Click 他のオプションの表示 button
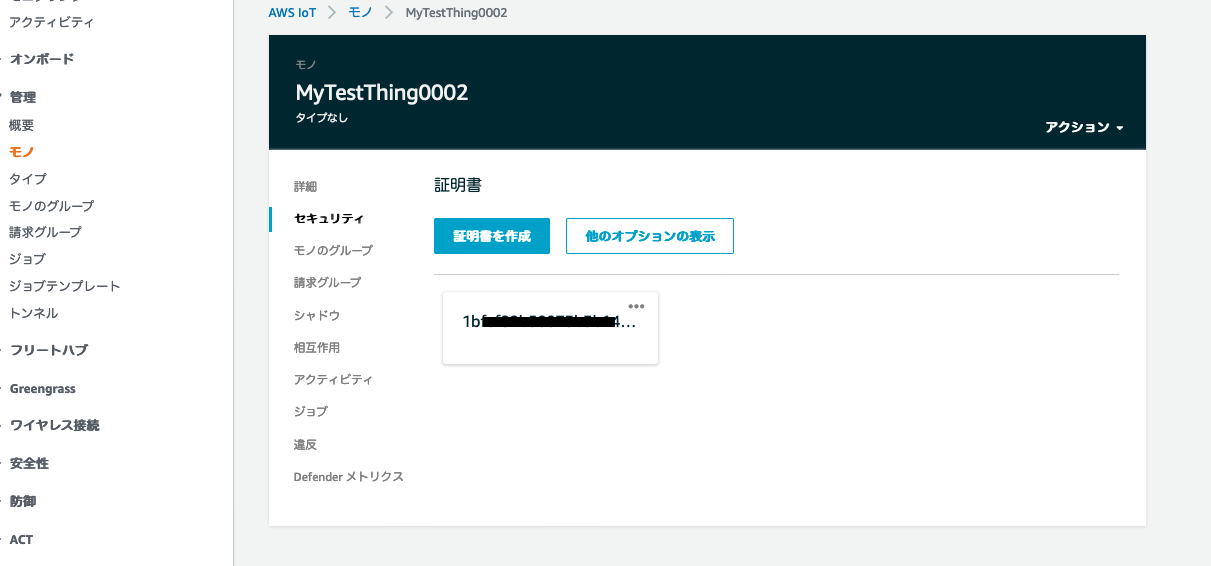This screenshot has height=566, width=1211. click(650, 236)
